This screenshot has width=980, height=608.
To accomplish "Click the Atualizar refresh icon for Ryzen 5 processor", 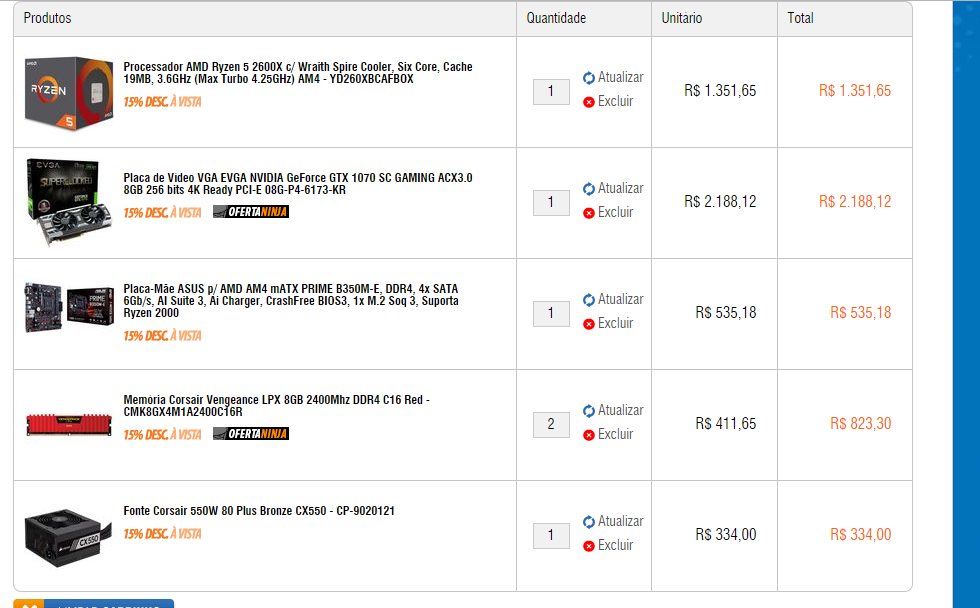I will (x=589, y=78).
